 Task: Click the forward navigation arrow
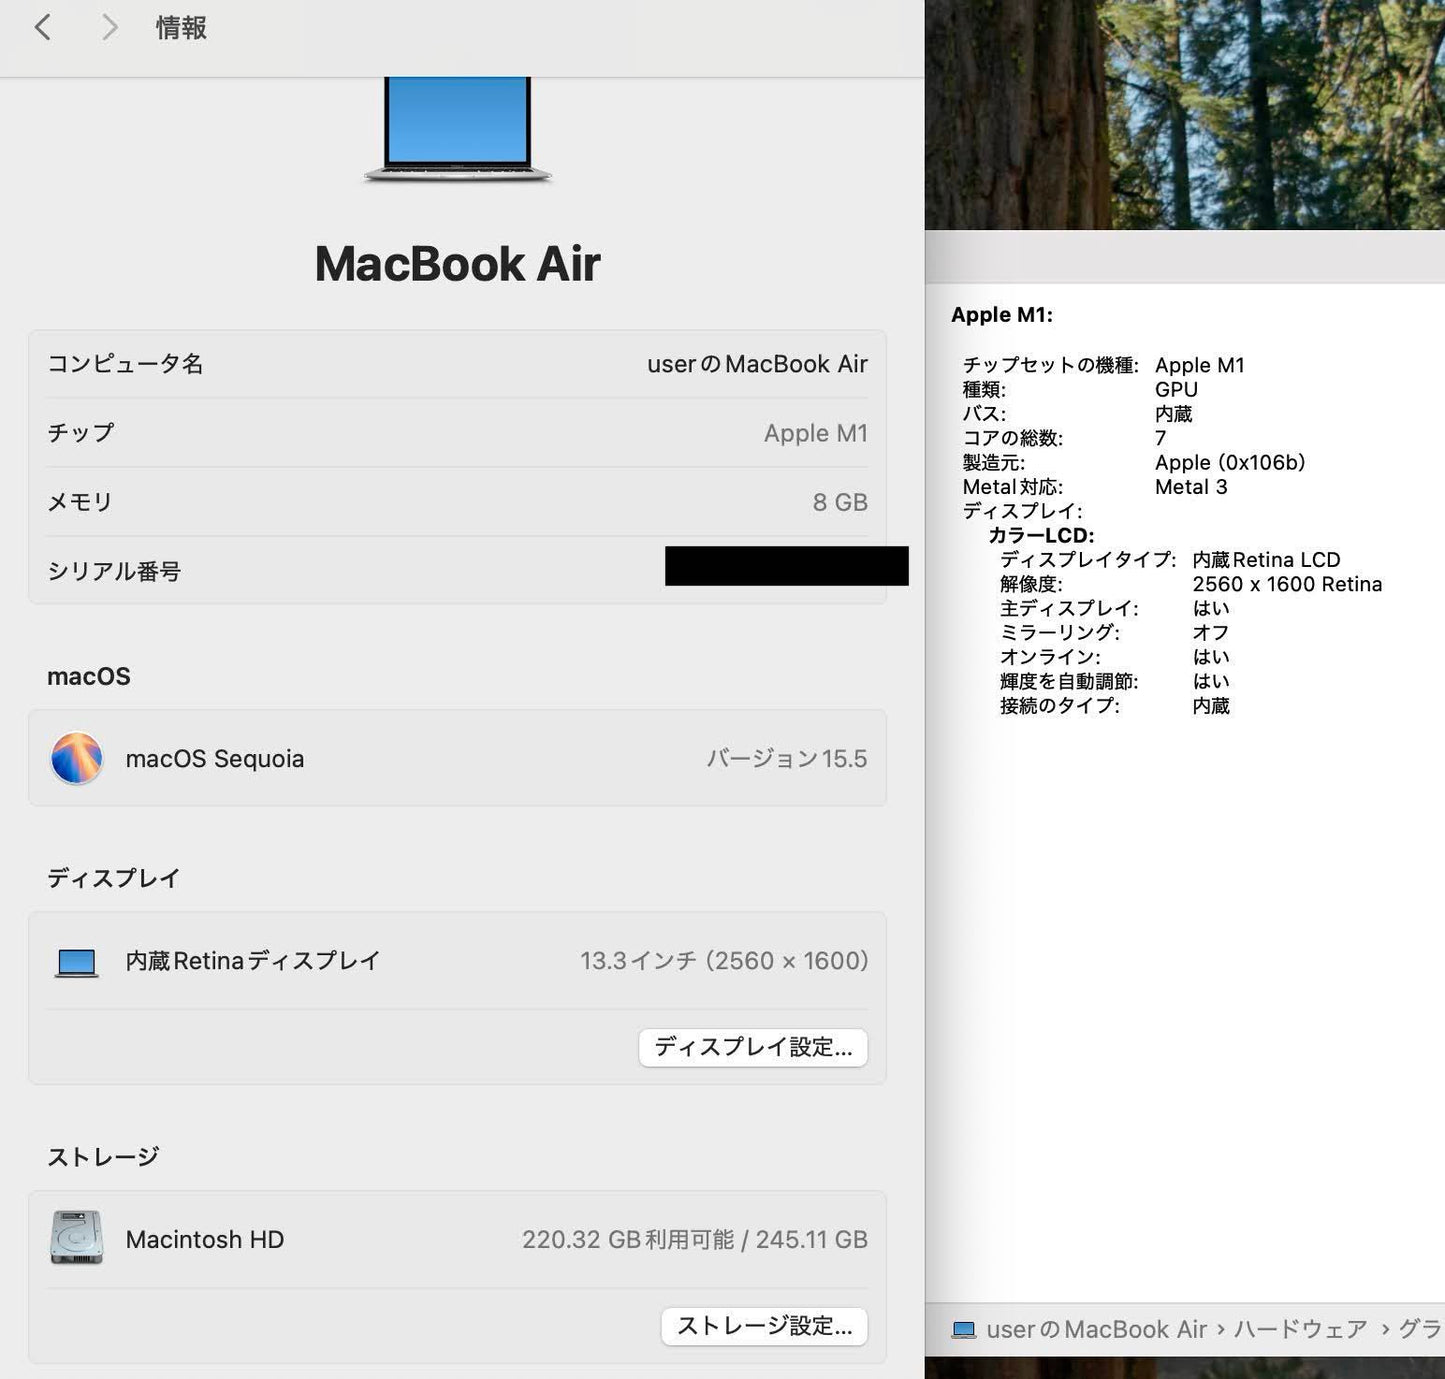click(108, 27)
